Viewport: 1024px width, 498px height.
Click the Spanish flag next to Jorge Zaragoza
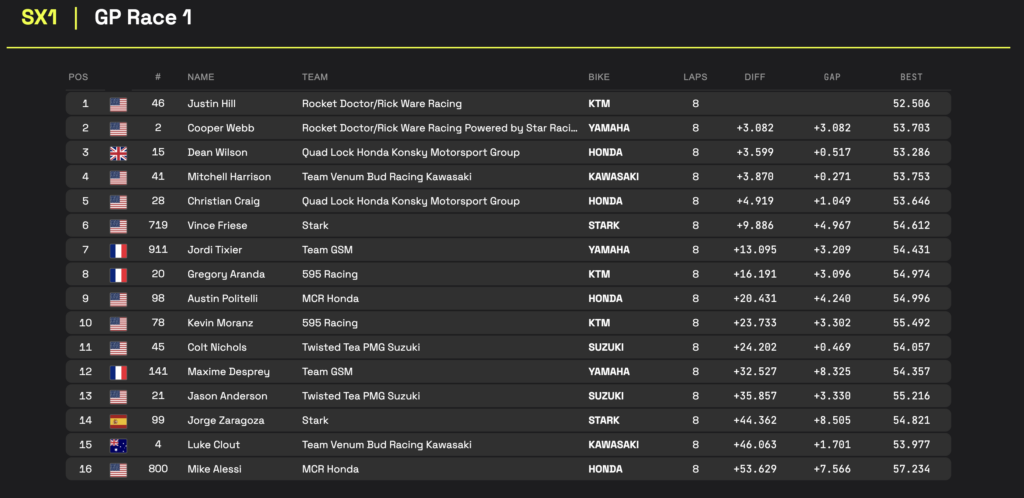coord(118,421)
